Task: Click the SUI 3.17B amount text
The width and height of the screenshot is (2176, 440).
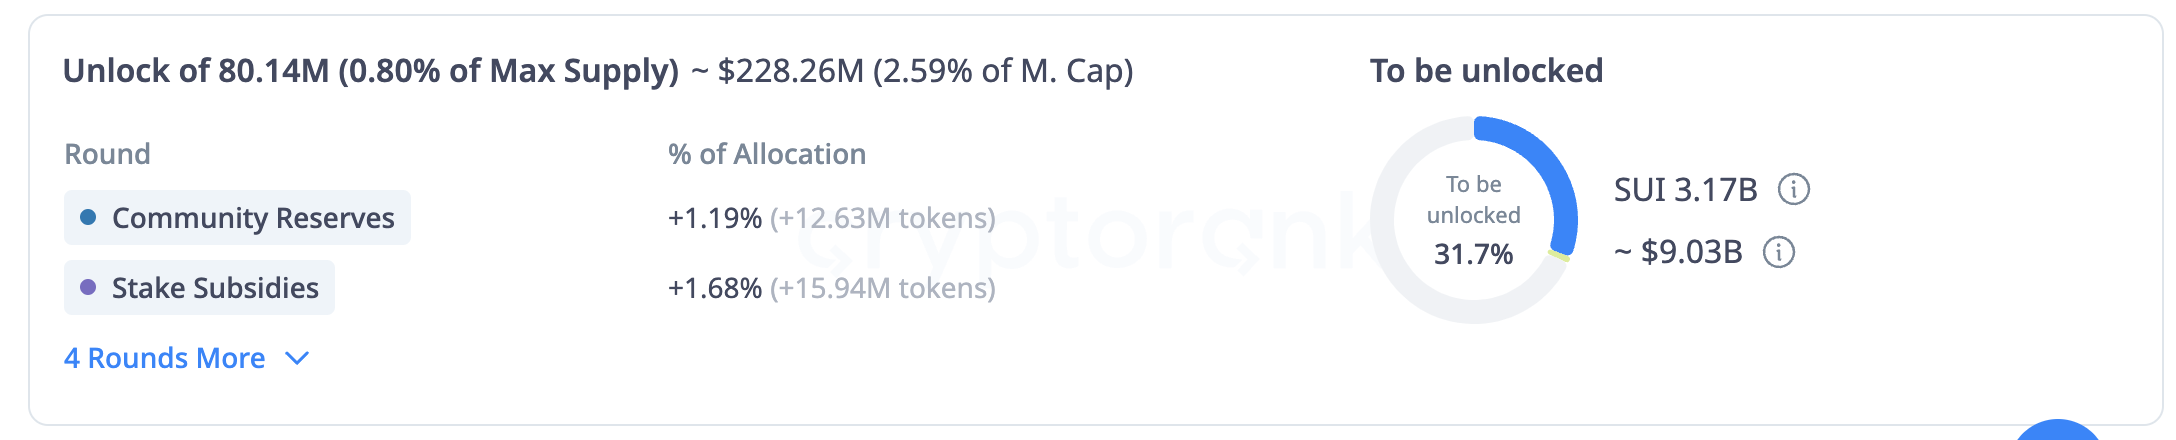Action: tap(1685, 190)
